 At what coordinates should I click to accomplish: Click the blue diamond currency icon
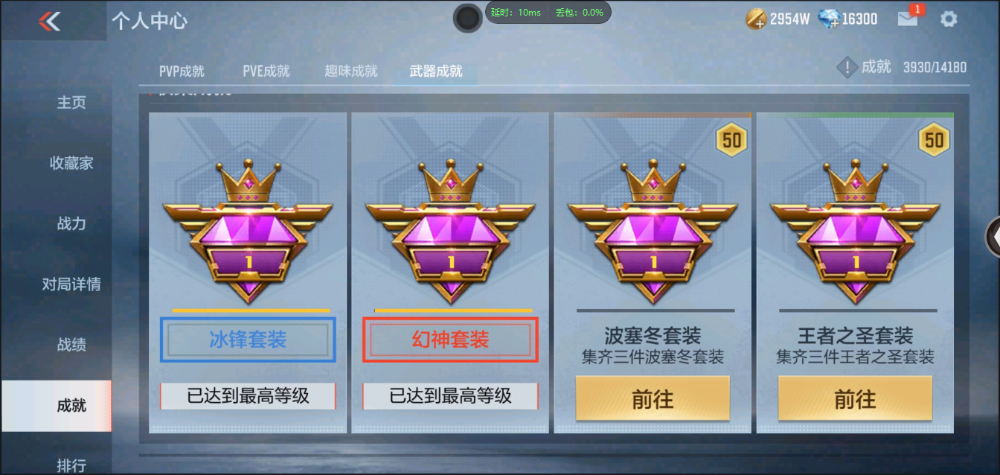(828, 19)
